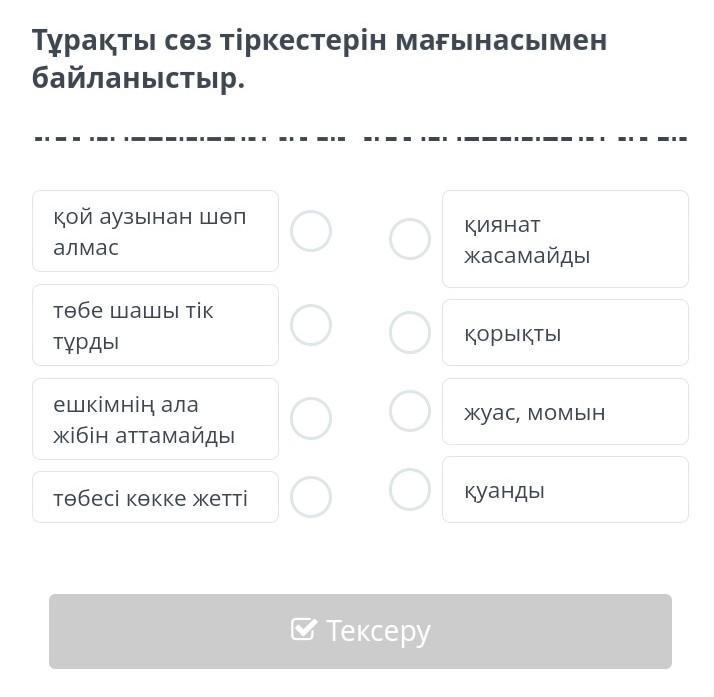Click the dashed divider line under heading

pyautogui.click(x=360, y=136)
